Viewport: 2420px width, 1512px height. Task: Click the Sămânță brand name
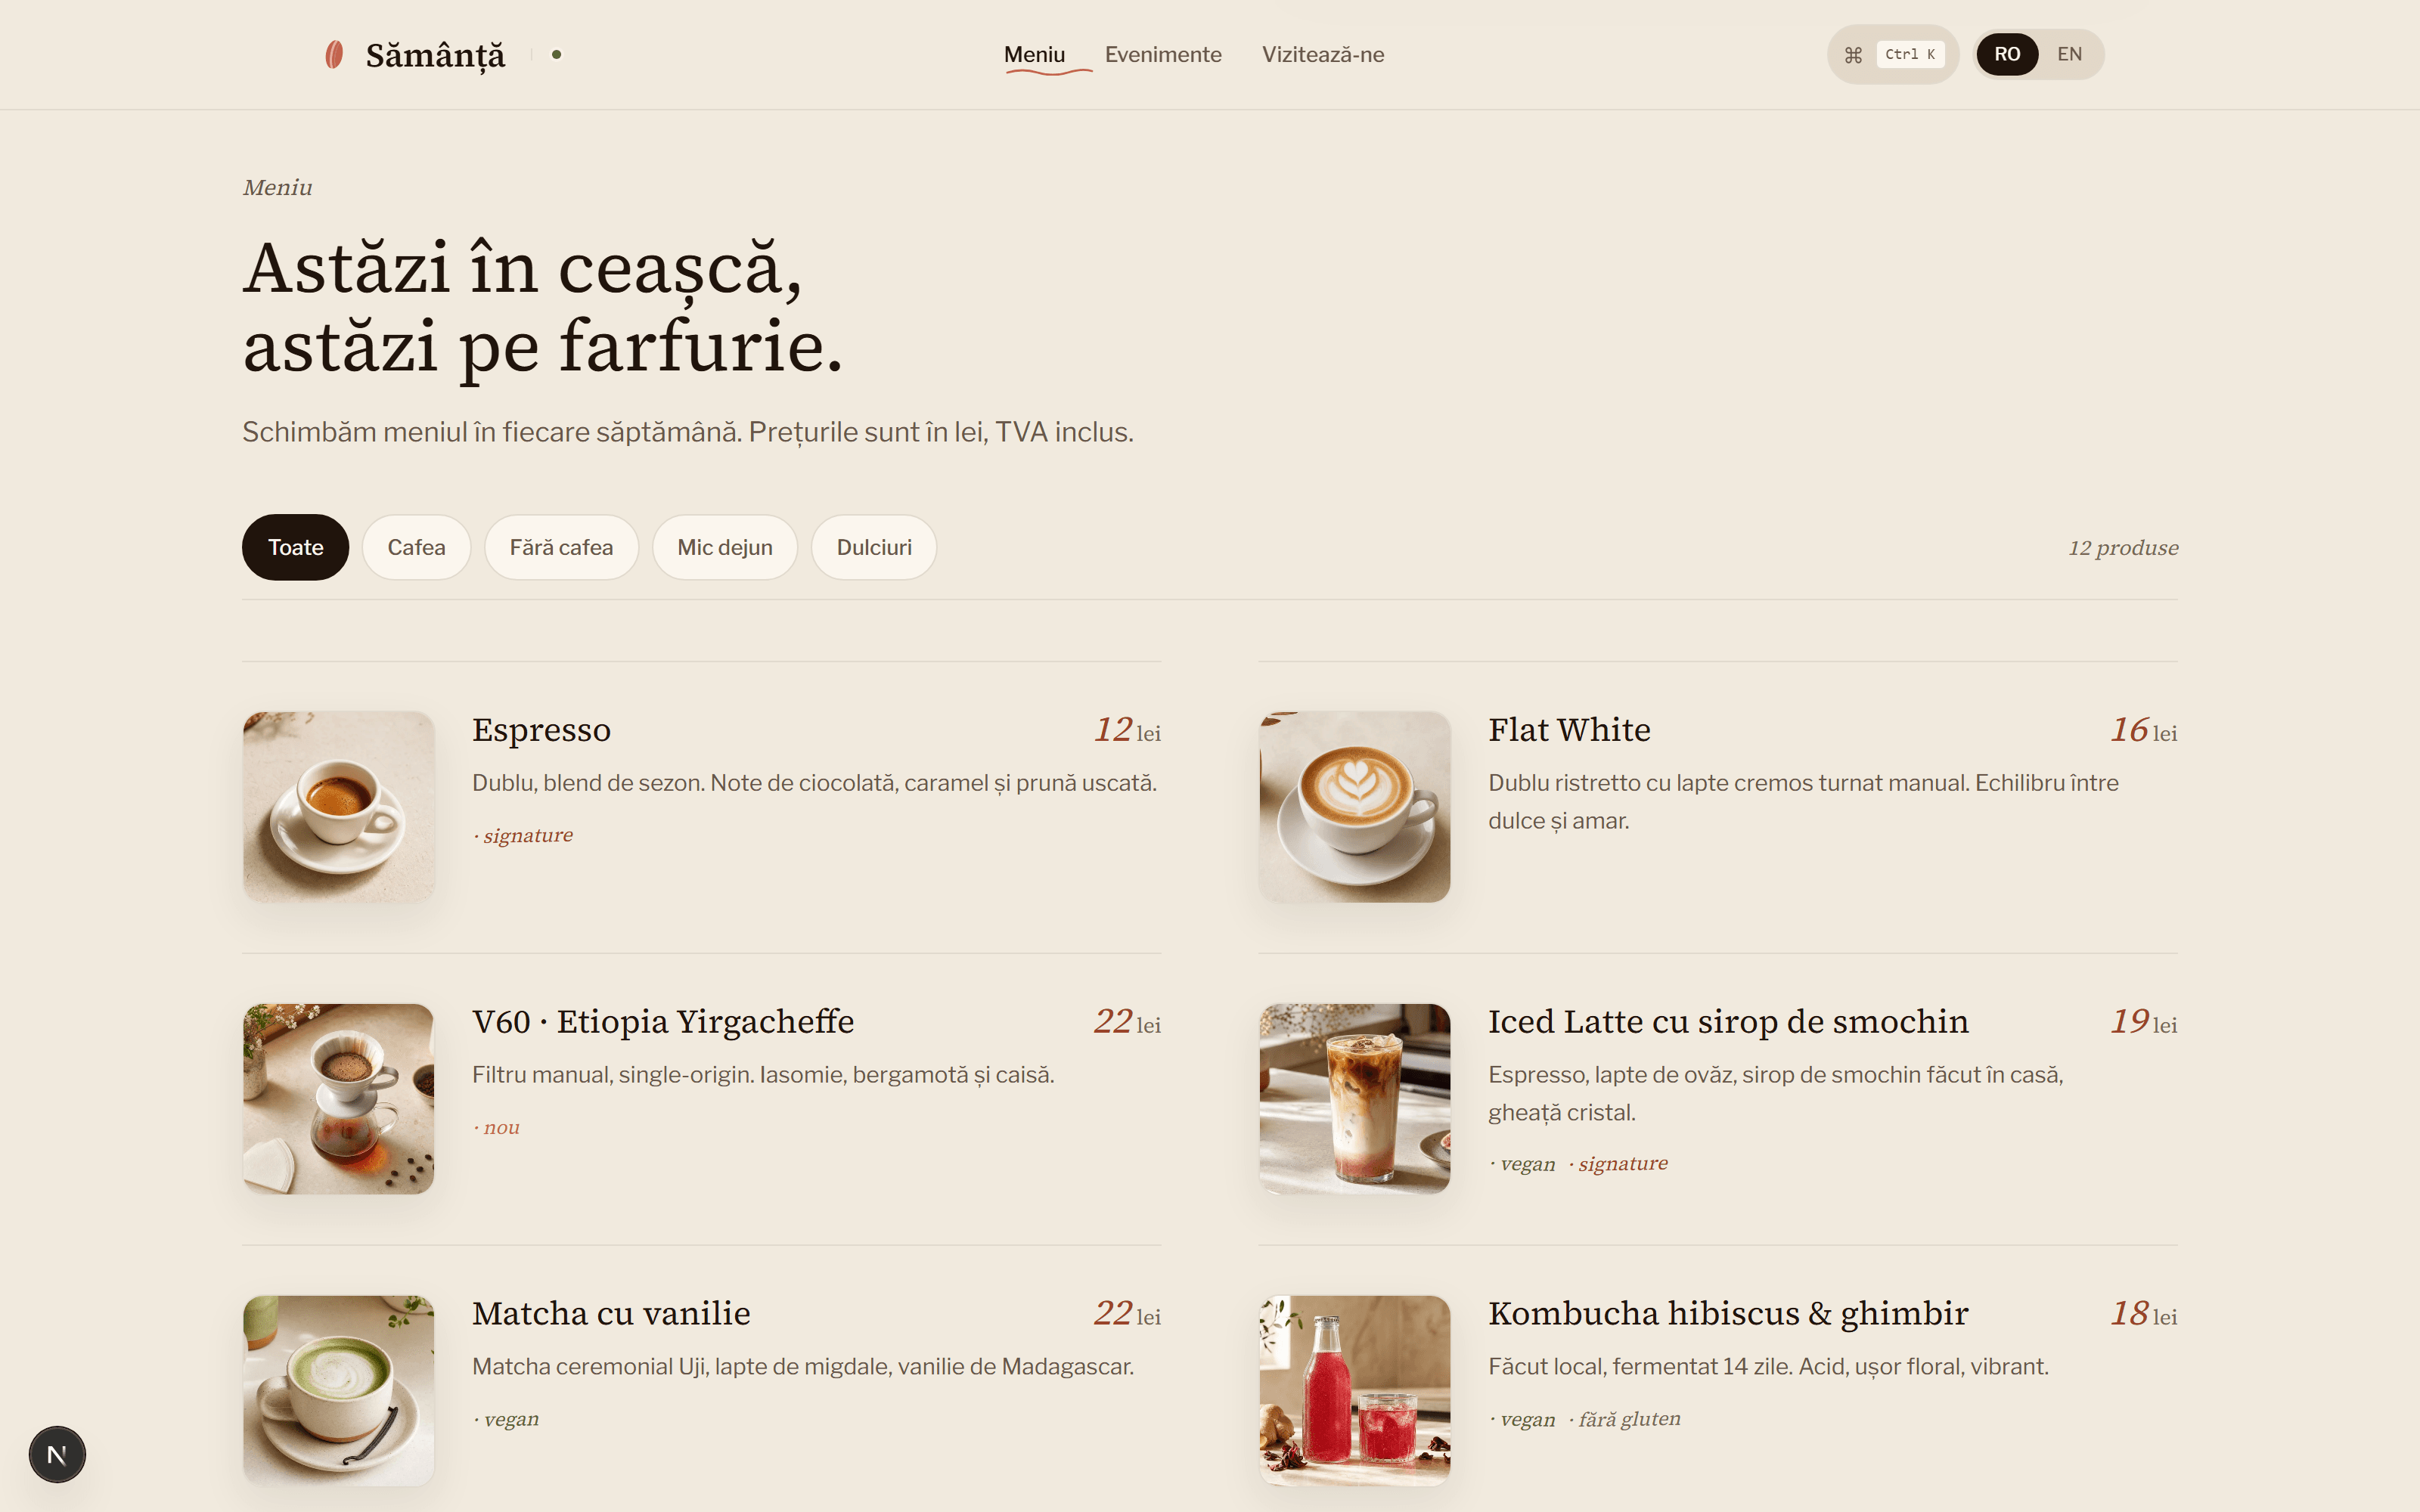[435, 55]
